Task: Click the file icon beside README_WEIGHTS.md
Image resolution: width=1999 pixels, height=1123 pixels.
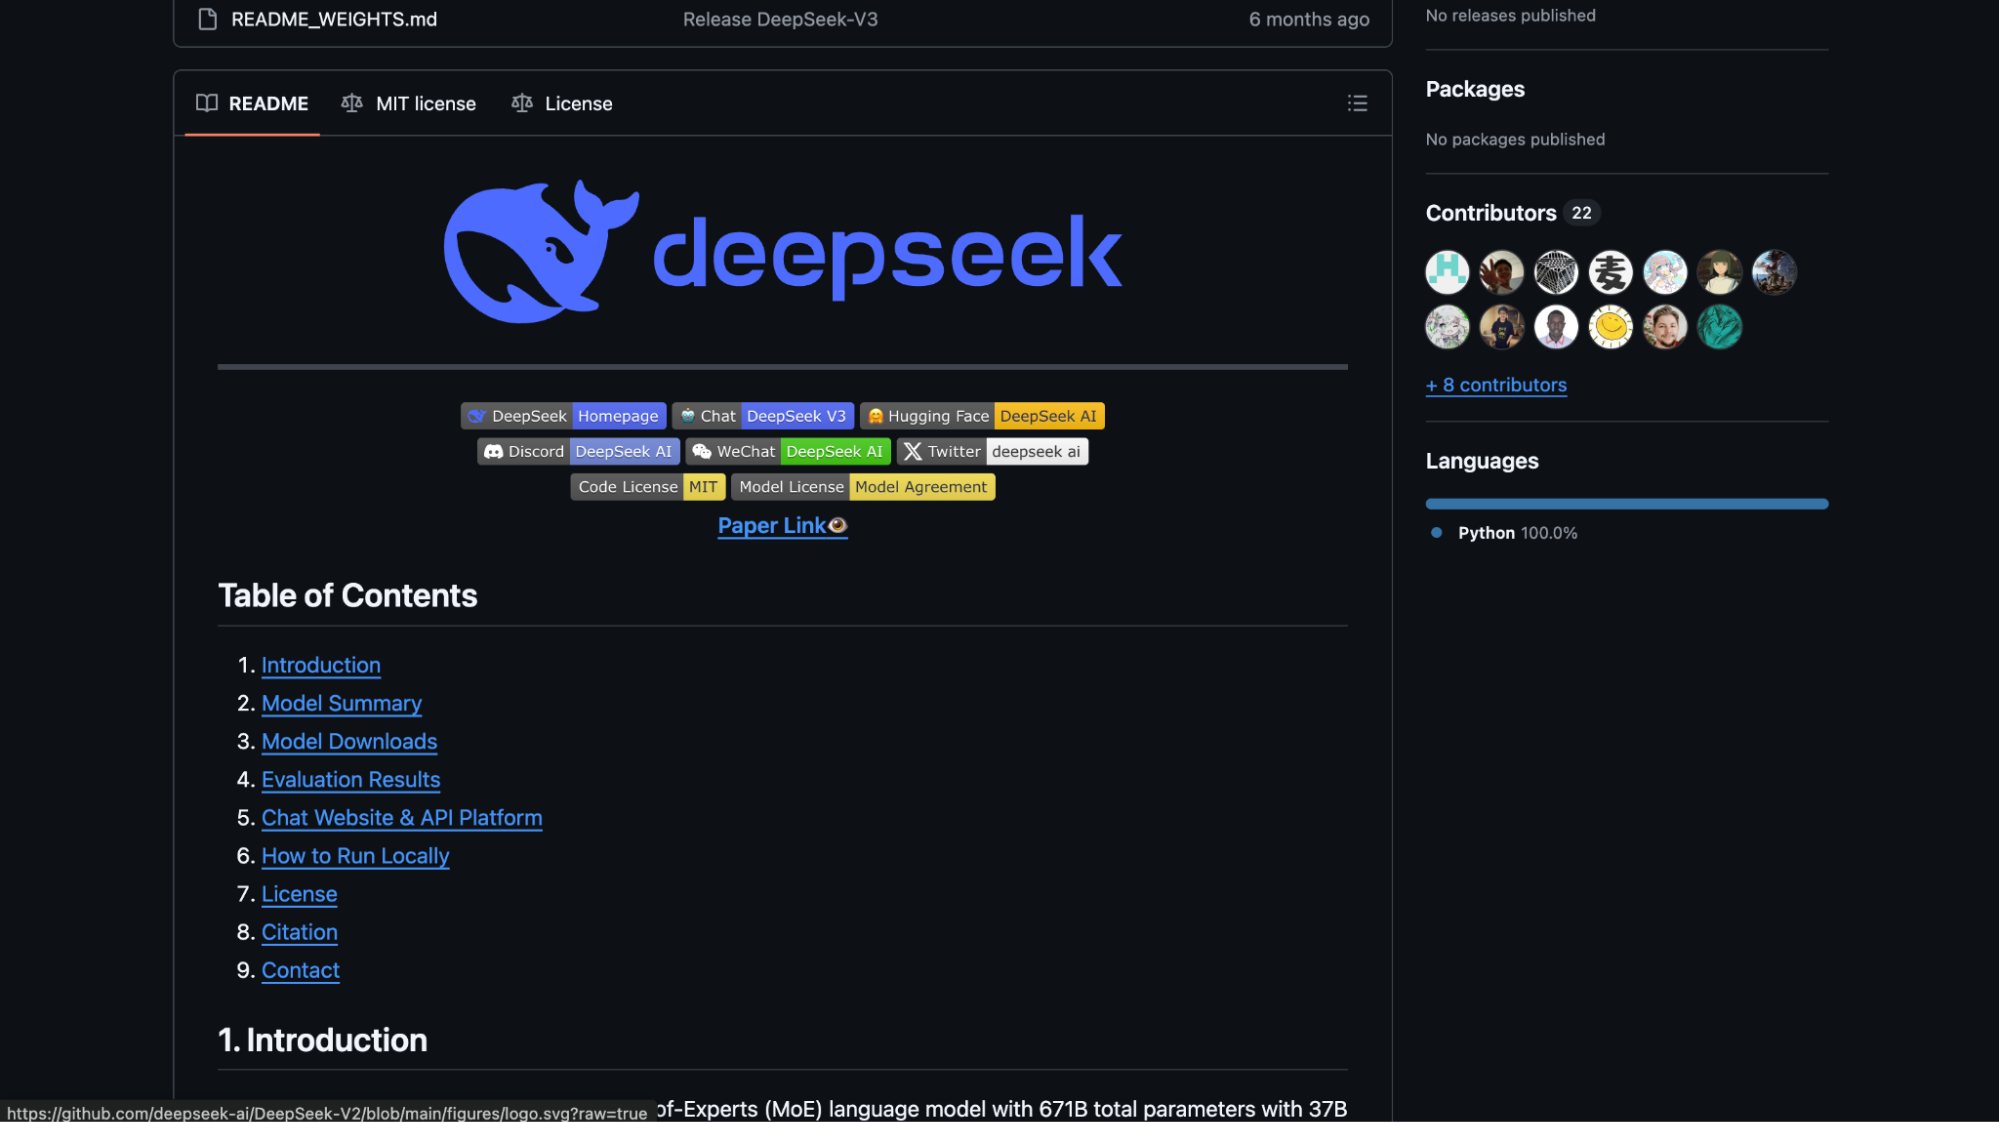Action: (207, 19)
